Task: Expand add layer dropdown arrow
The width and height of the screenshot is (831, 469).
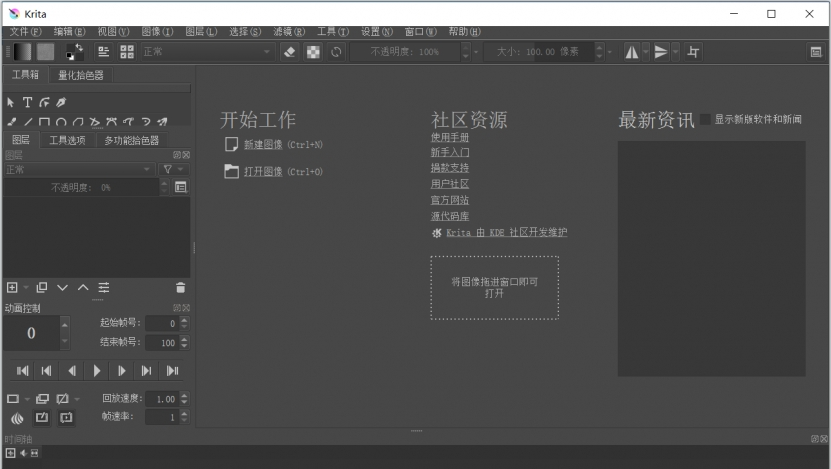Action: [25, 287]
